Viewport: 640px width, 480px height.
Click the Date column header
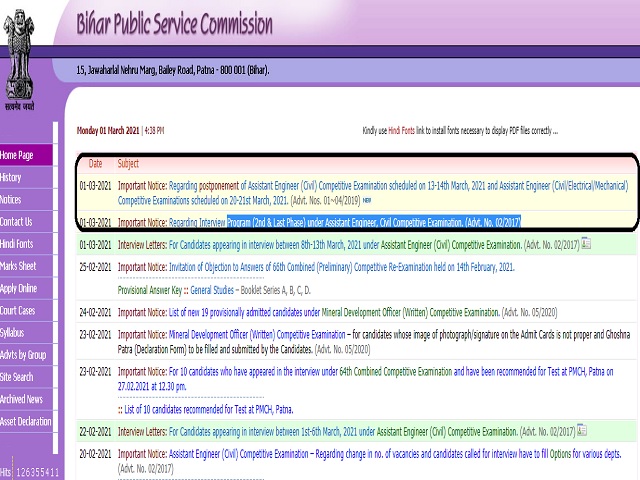pyautogui.click(x=96, y=164)
